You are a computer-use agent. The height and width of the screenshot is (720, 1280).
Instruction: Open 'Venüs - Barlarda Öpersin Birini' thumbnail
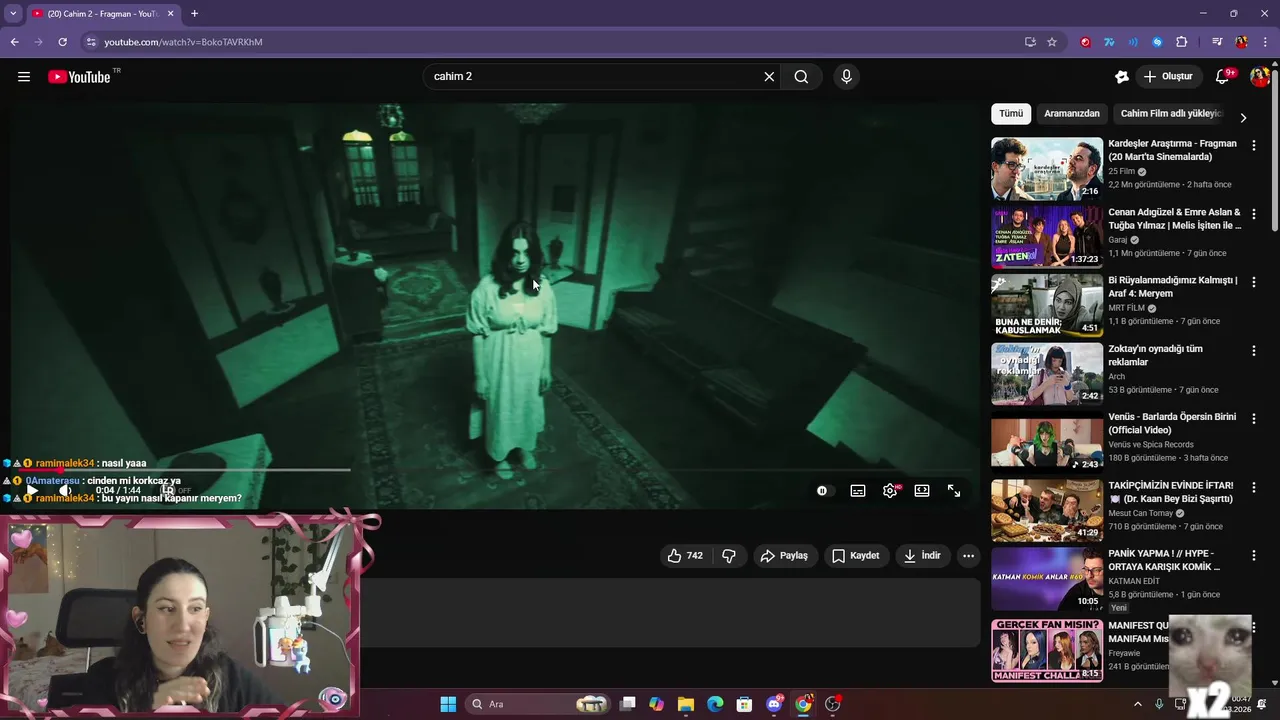coord(1047,443)
